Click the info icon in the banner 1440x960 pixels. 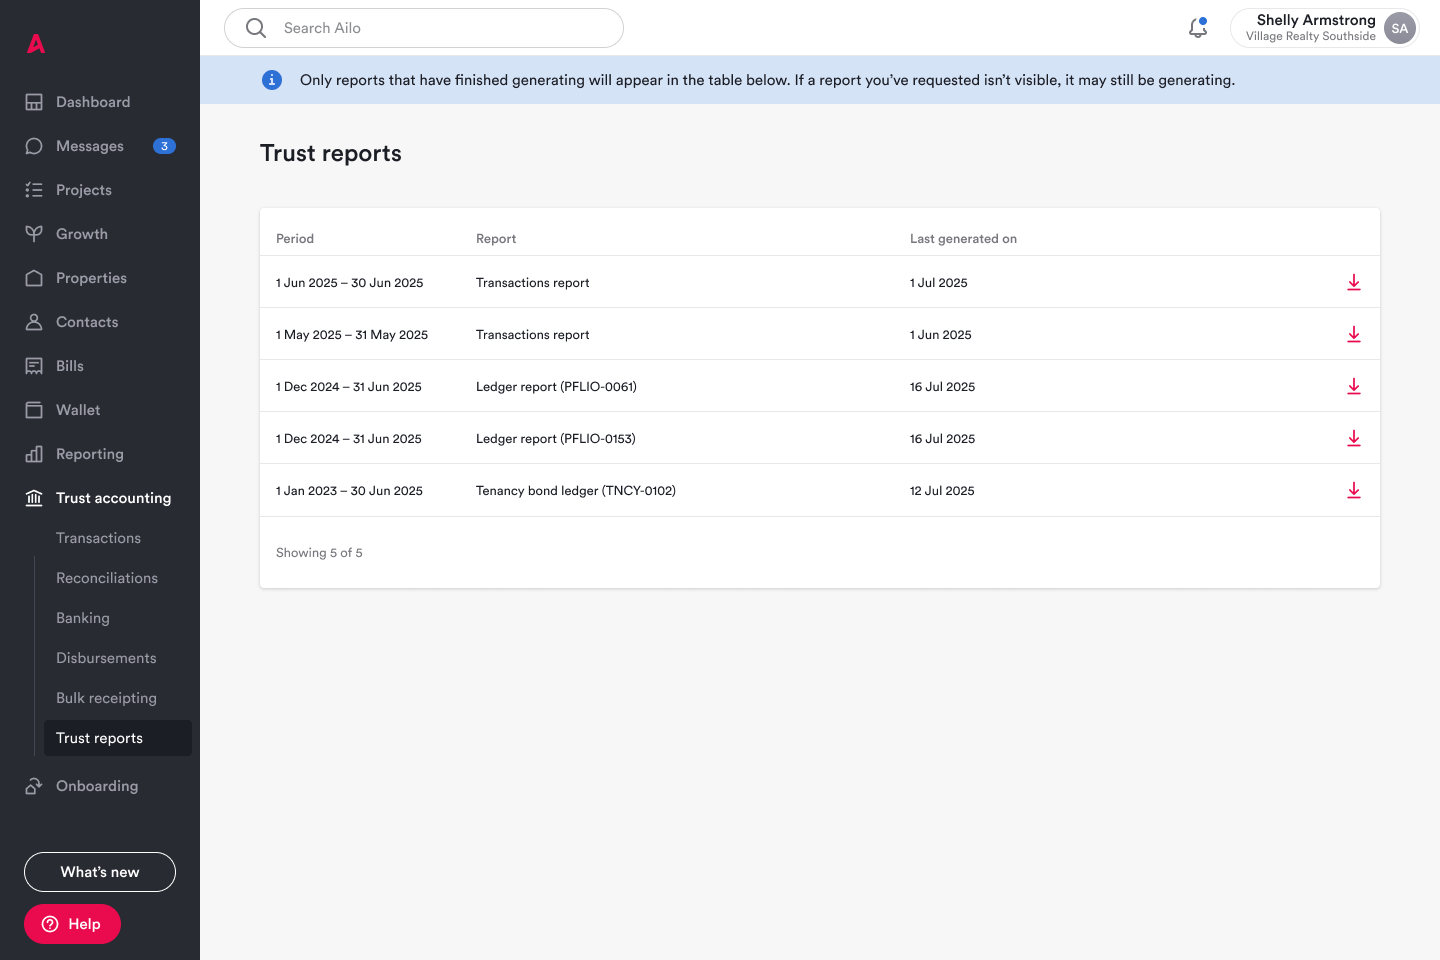(272, 80)
